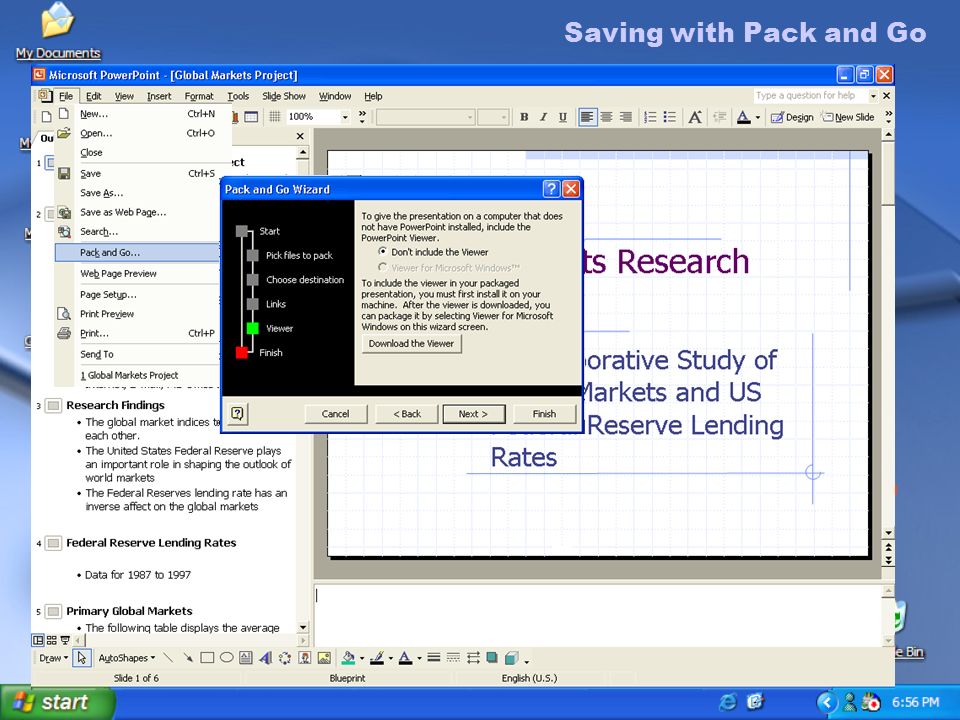Click Download the Viewer button
The image size is (960, 720).
click(x=411, y=343)
